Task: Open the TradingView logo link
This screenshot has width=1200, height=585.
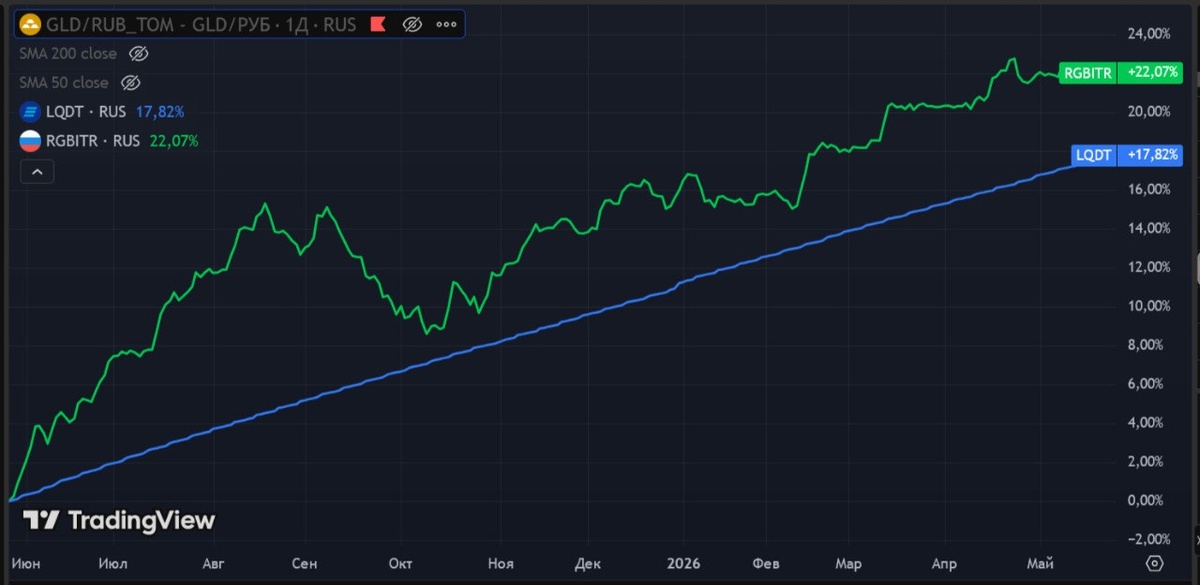Action: coord(119,520)
